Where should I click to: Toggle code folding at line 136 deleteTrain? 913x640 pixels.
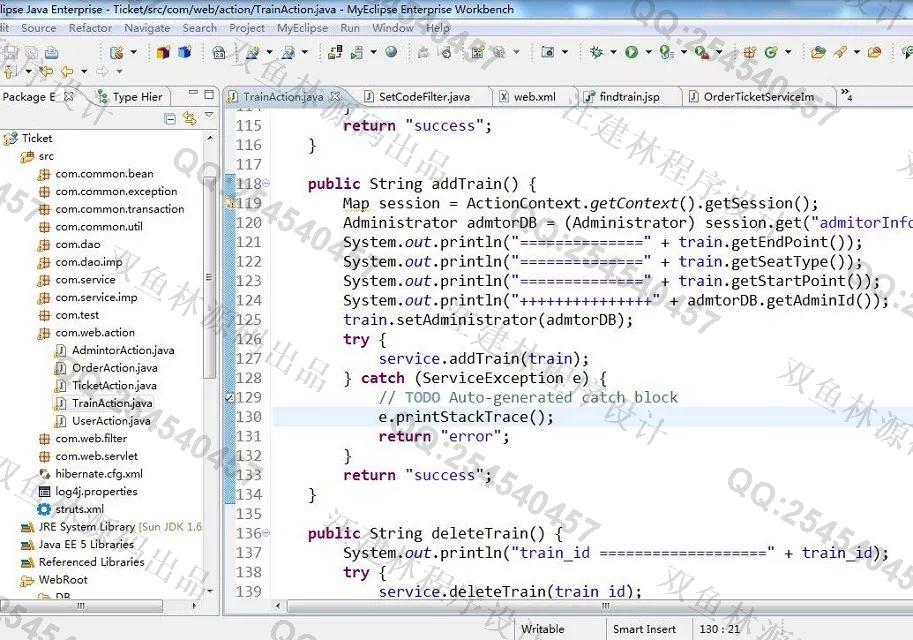(x=266, y=532)
